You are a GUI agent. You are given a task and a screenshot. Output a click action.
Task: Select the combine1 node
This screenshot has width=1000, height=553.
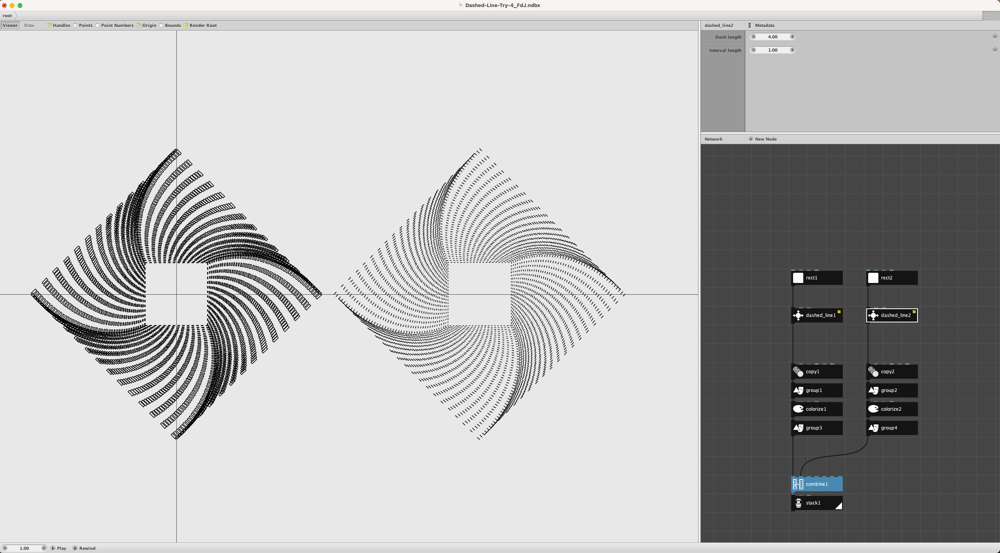coord(817,484)
